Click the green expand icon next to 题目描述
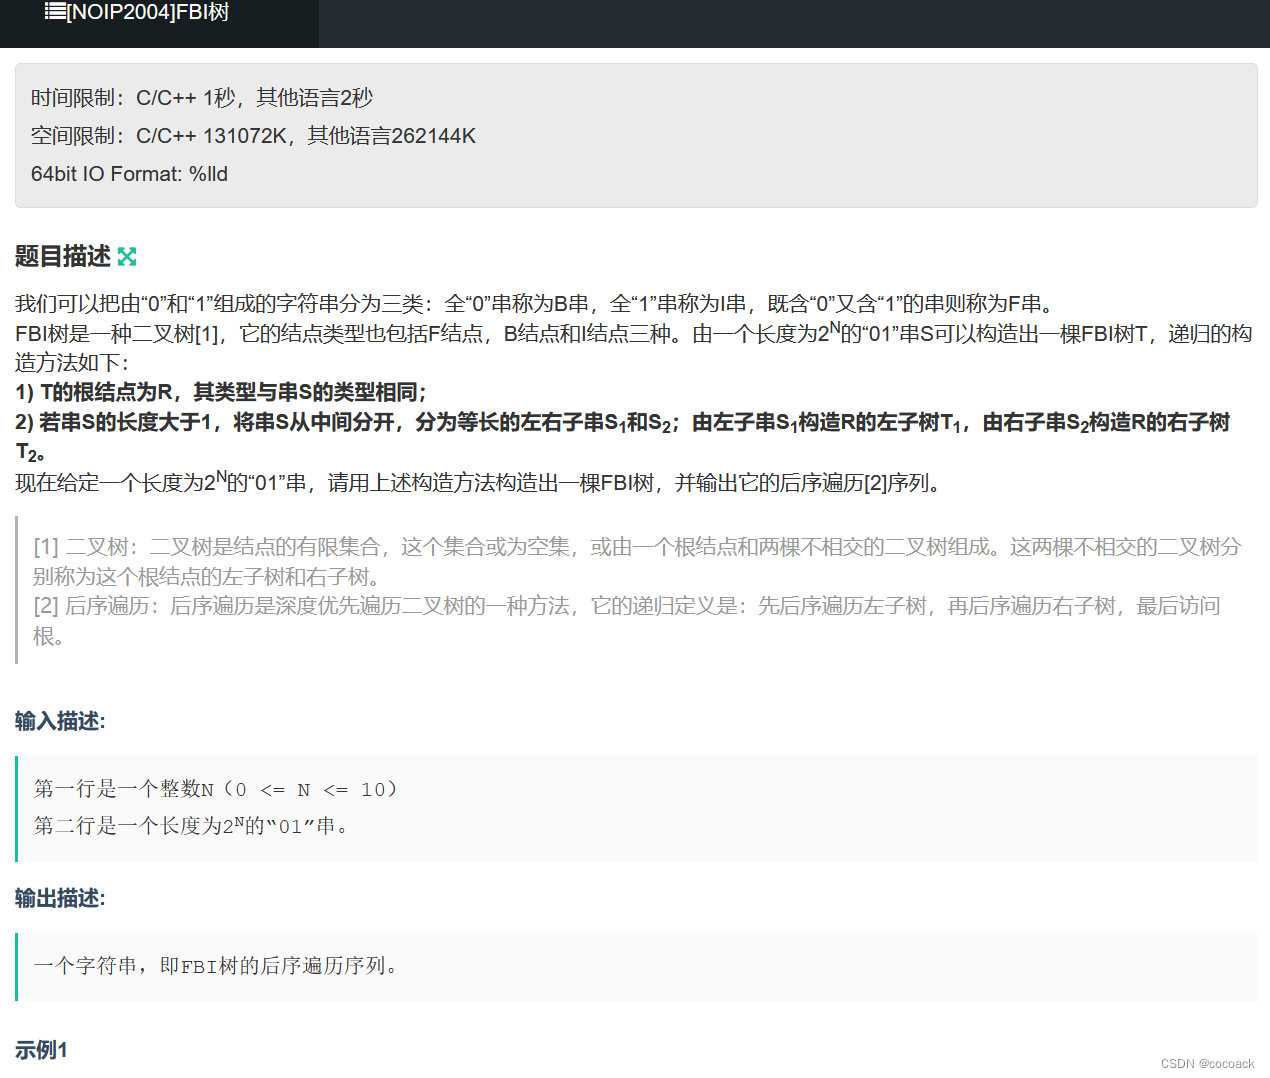1270x1078 pixels. (x=127, y=257)
